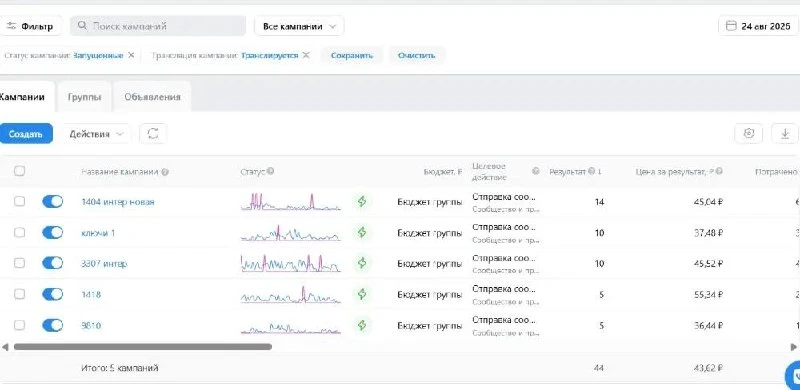
Task: Click the Сохранить filter button
Action: [x=352, y=55]
